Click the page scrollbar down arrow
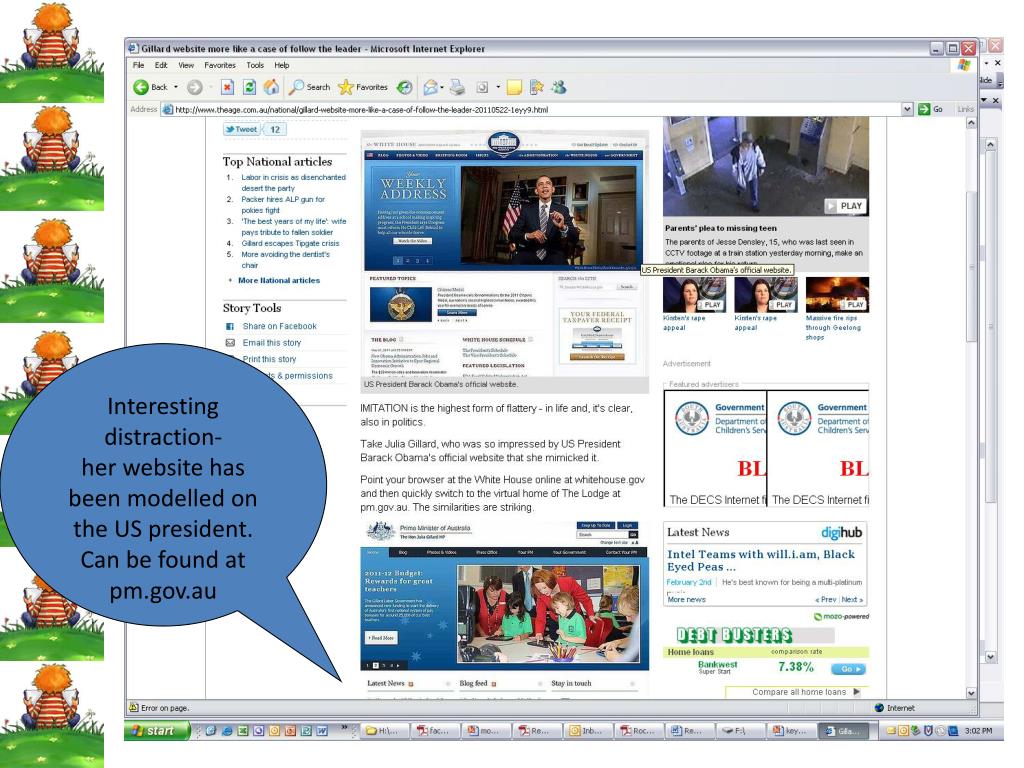 [971, 694]
